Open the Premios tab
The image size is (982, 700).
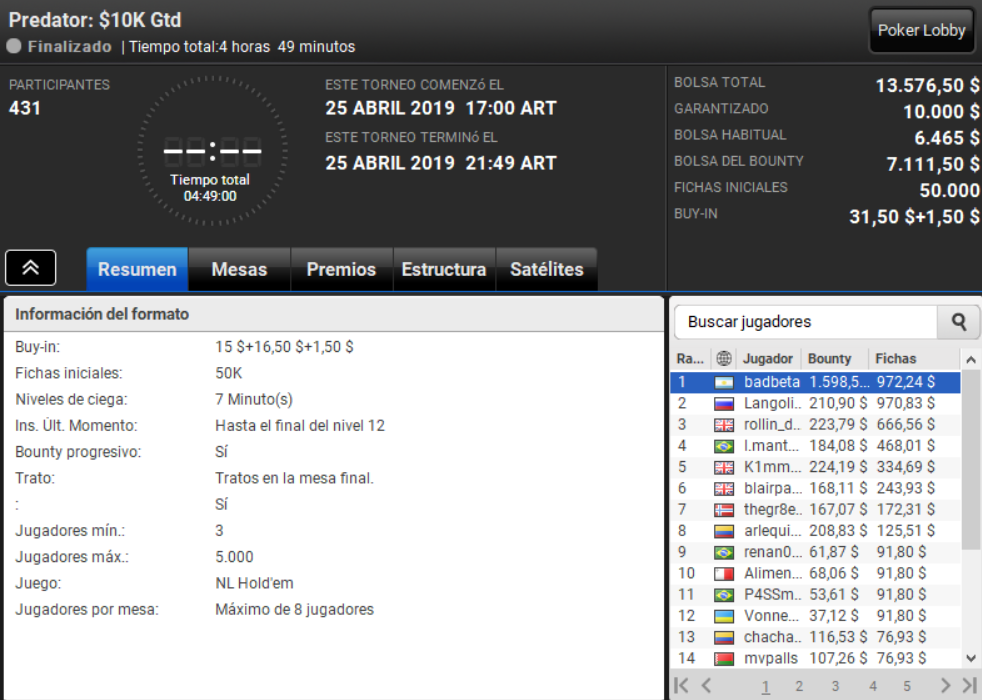(341, 269)
